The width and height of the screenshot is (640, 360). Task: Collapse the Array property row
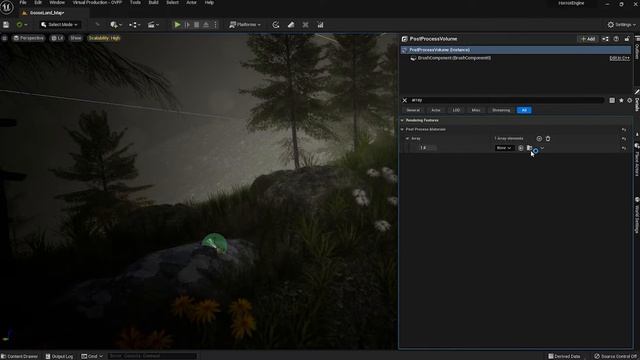click(x=407, y=139)
